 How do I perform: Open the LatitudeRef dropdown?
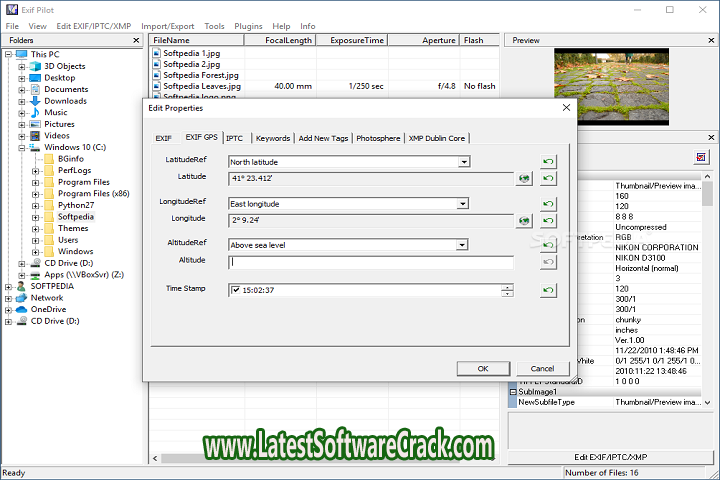click(464, 161)
